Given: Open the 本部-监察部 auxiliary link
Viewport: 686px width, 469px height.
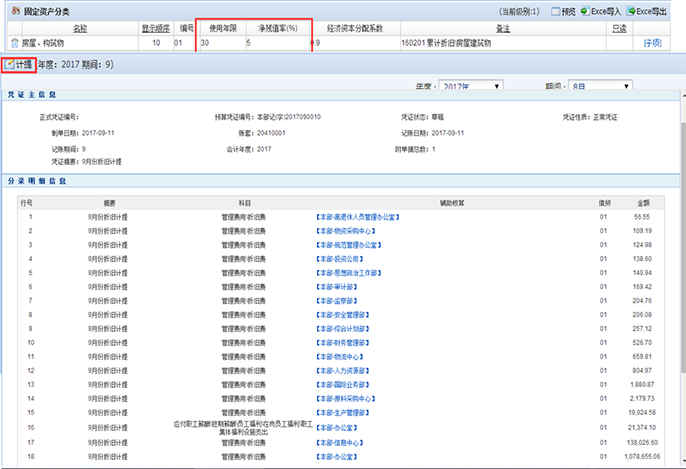Looking at the screenshot, I should tap(336, 301).
